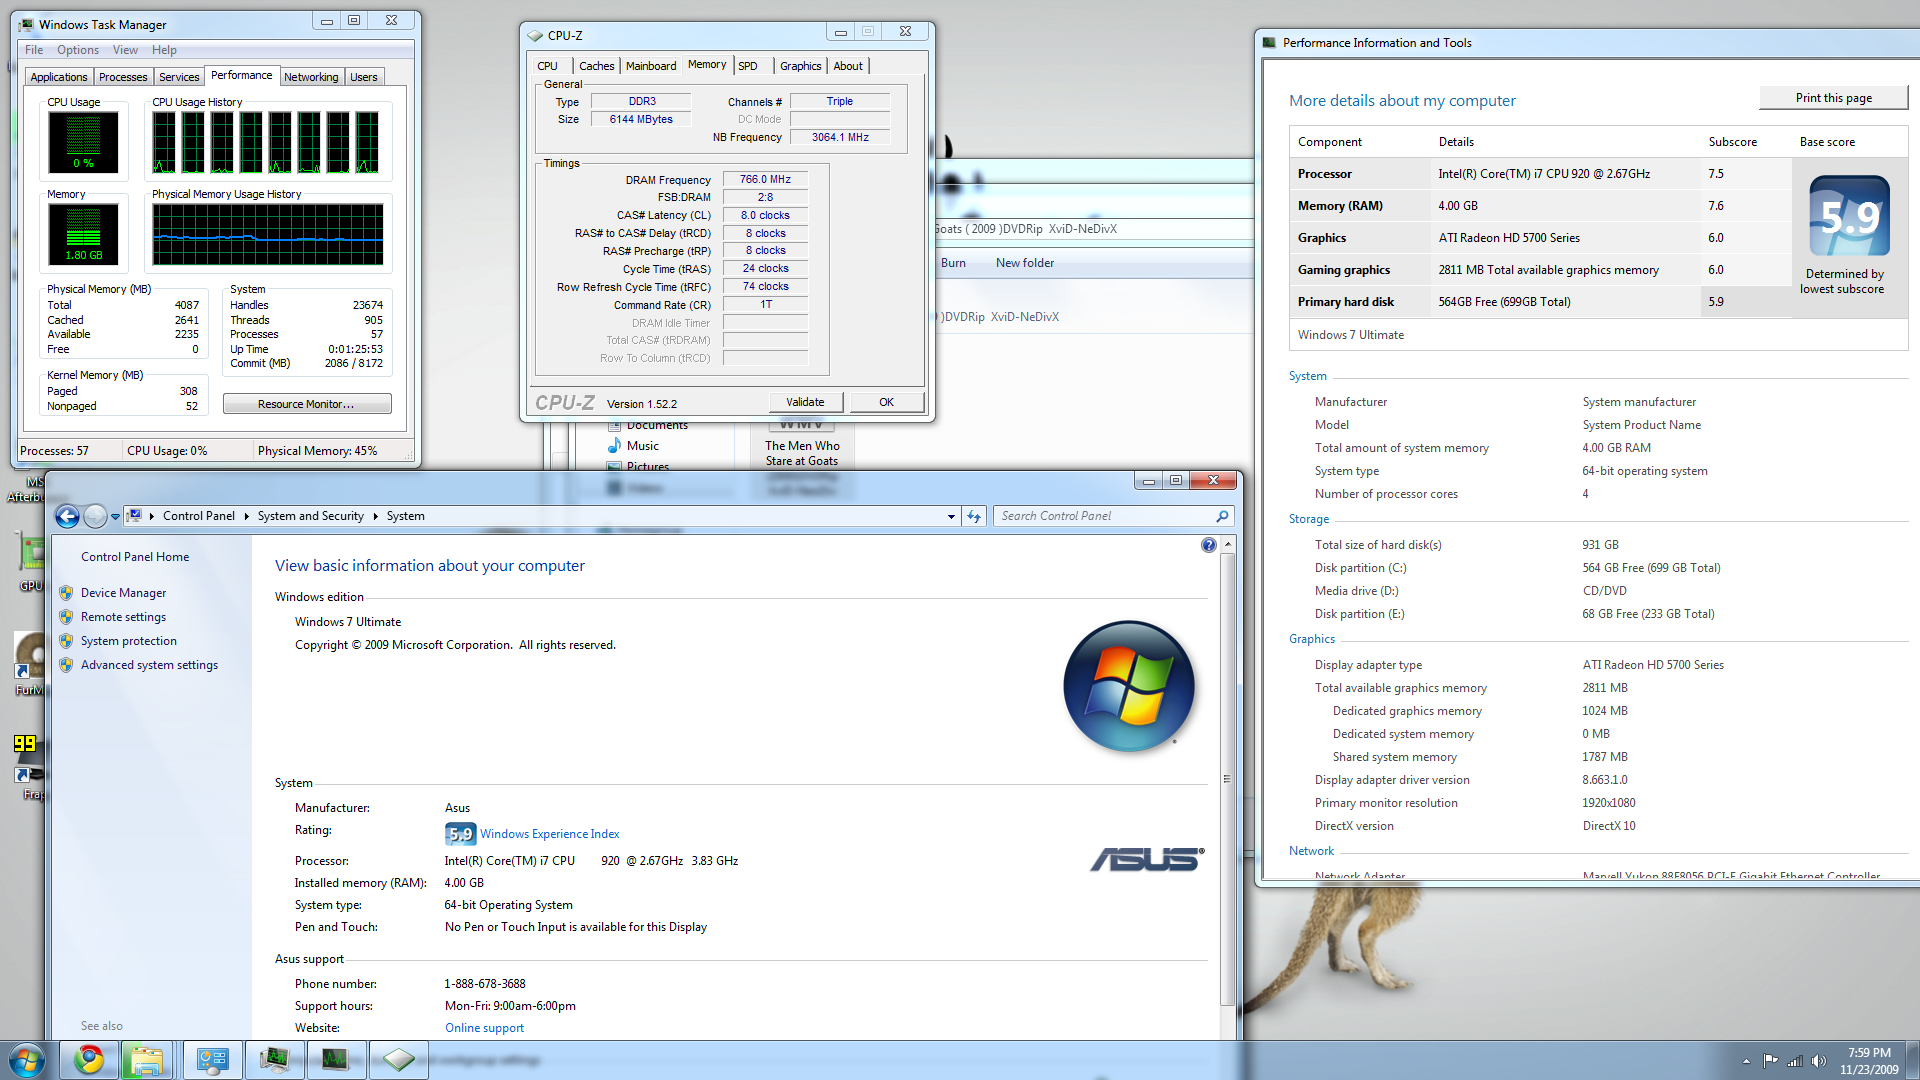Select System and Security breadcrumb
This screenshot has width=1920, height=1080.
[310, 516]
